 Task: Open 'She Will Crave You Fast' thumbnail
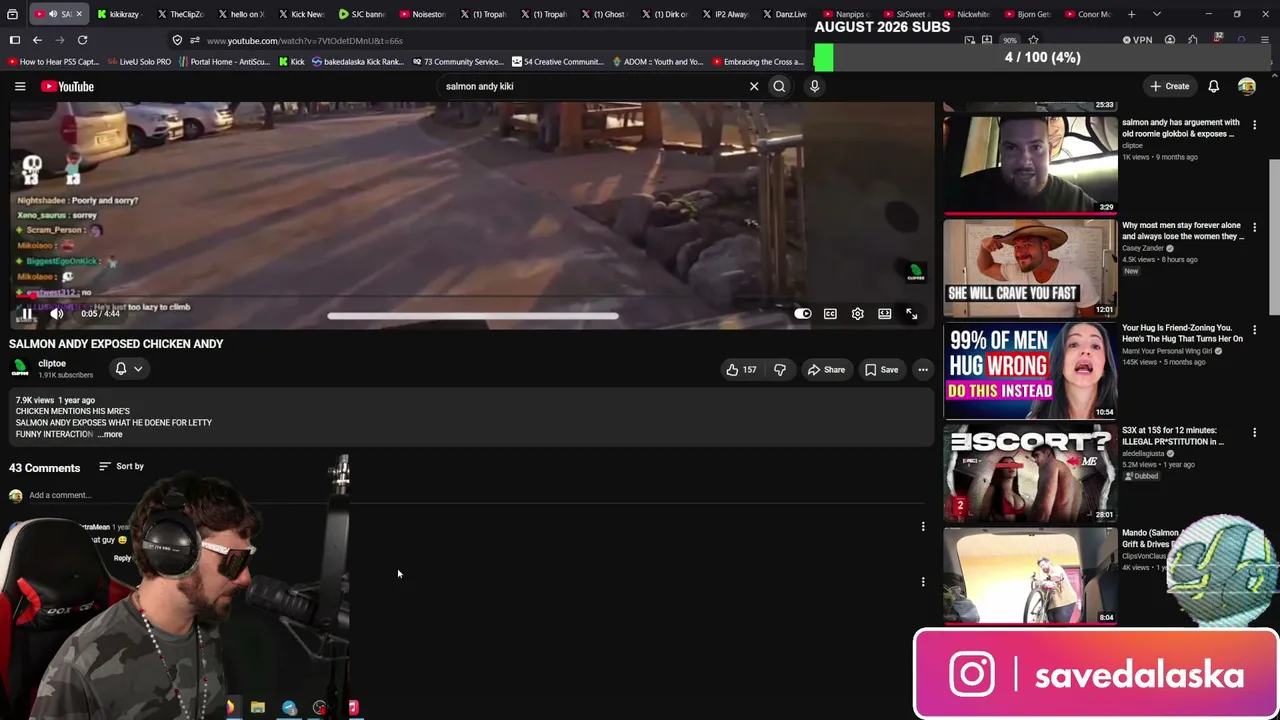(x=1030, y=268)
